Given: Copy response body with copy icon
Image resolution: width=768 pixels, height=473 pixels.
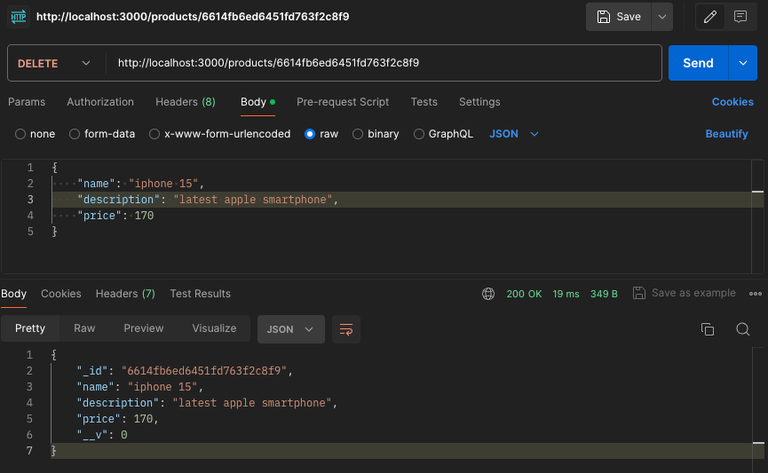Looking at the screenshot, I should point(707,329).
